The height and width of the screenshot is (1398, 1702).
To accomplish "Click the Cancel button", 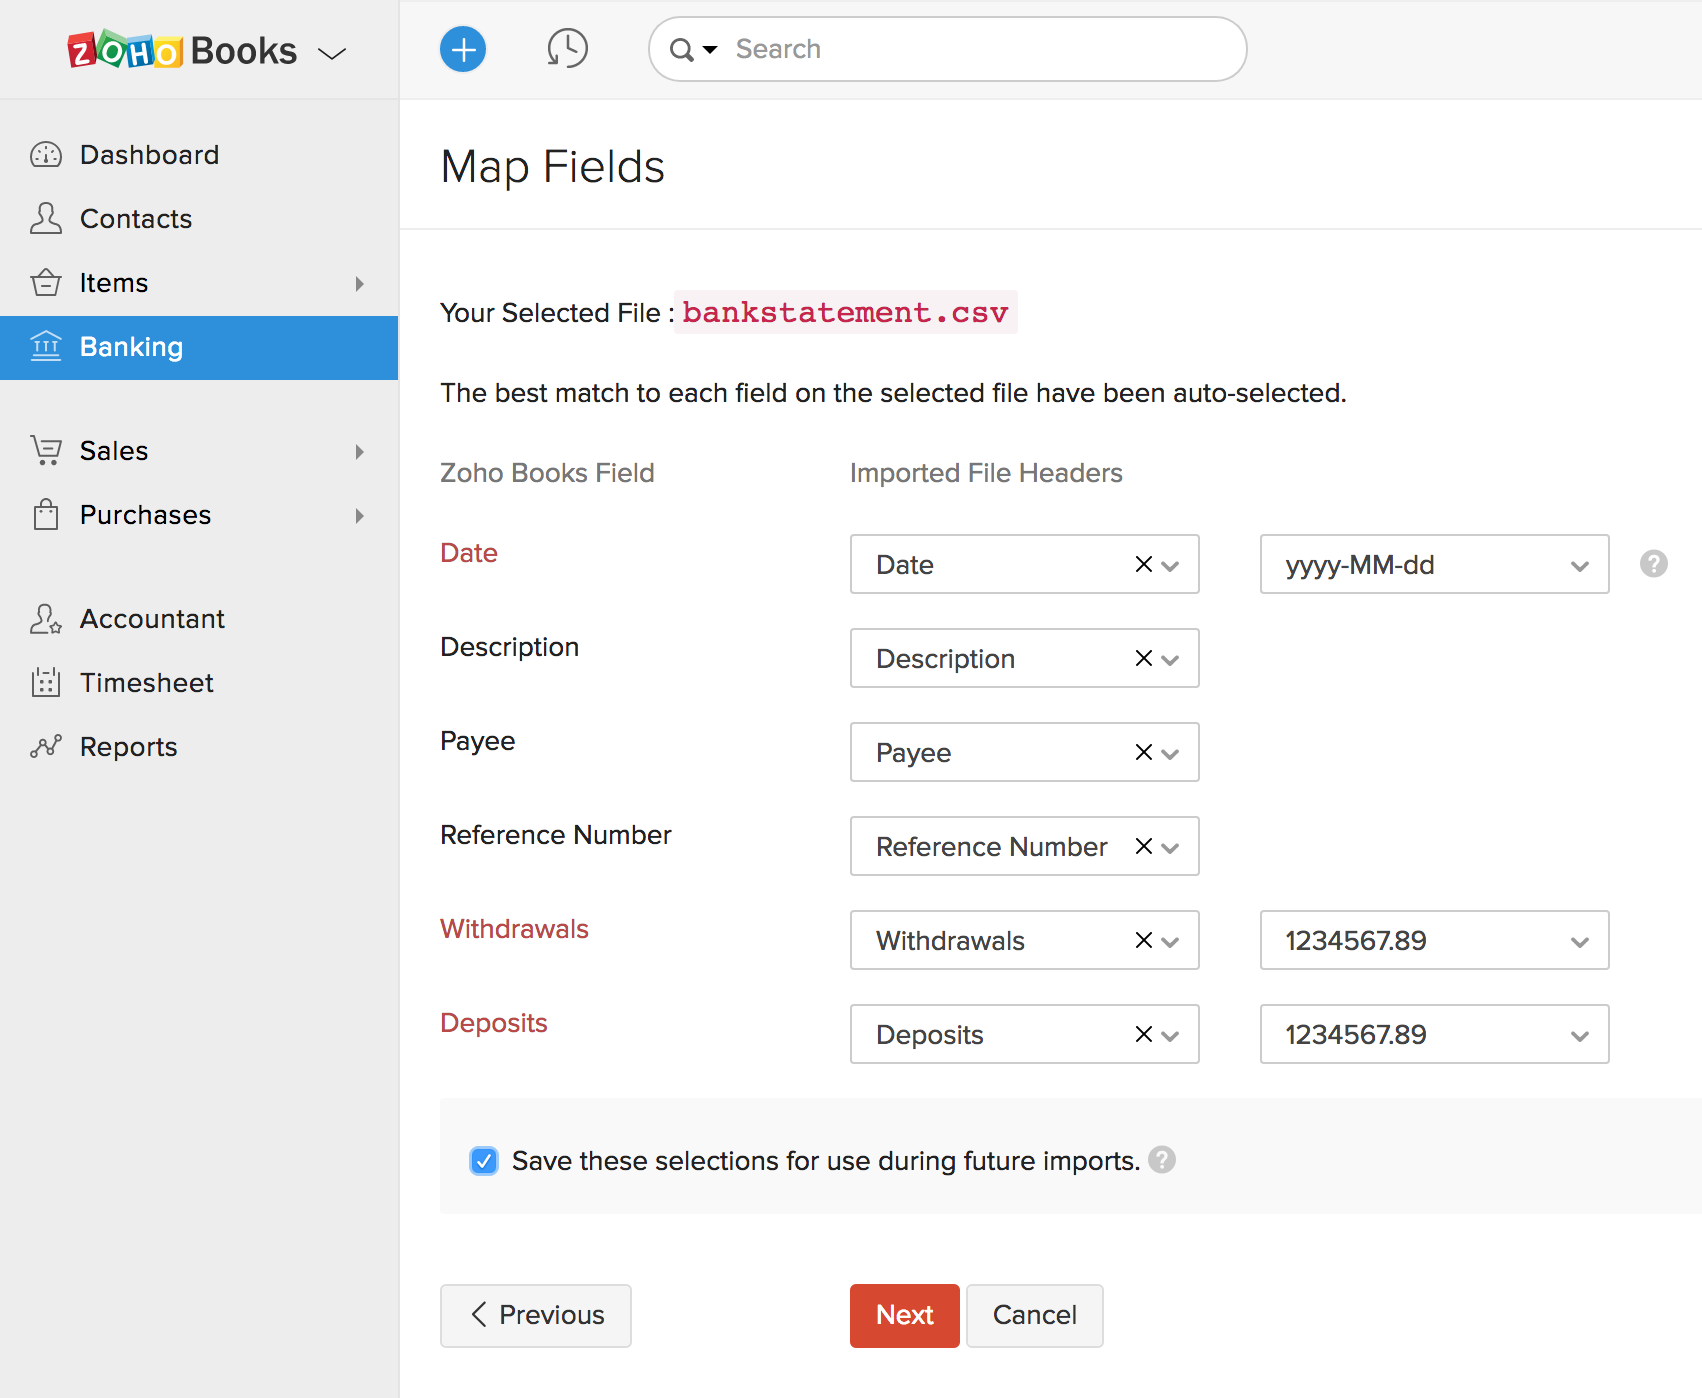I will pyautogui.click(x=1034, y=1315).
